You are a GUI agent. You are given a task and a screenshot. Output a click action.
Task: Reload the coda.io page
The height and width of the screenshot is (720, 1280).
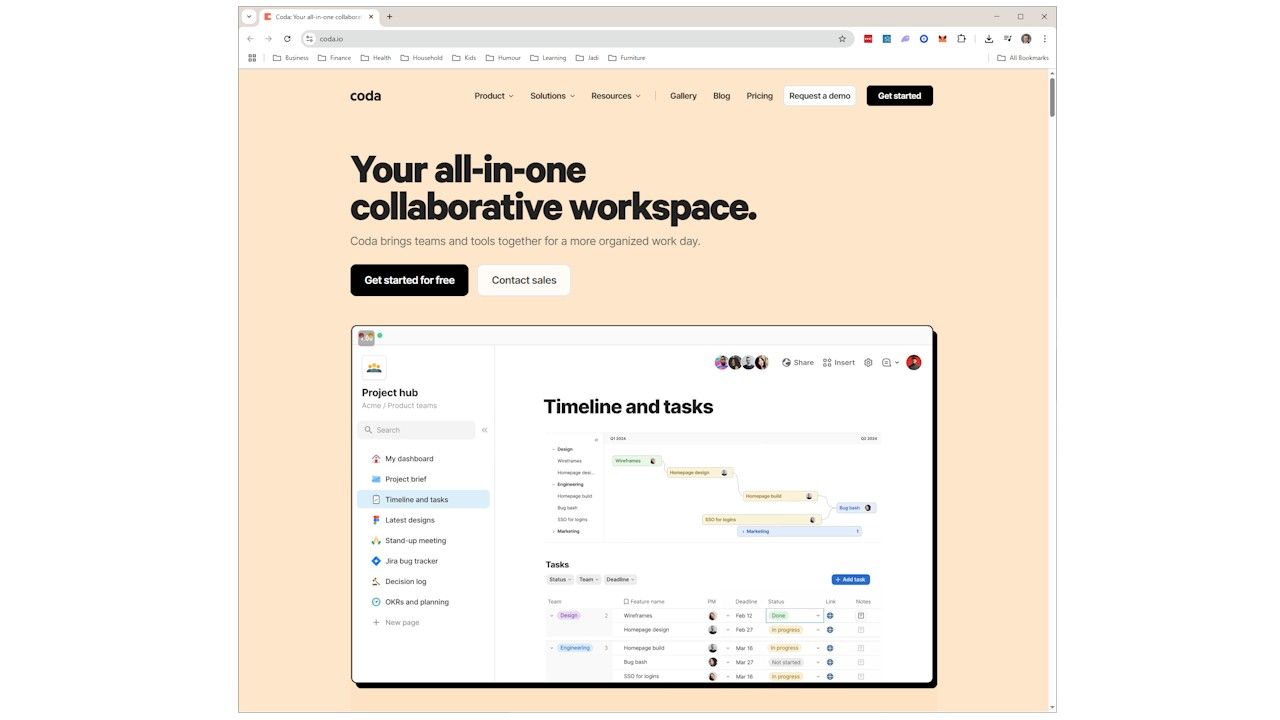pyautogui.click(x=287, y=39)
